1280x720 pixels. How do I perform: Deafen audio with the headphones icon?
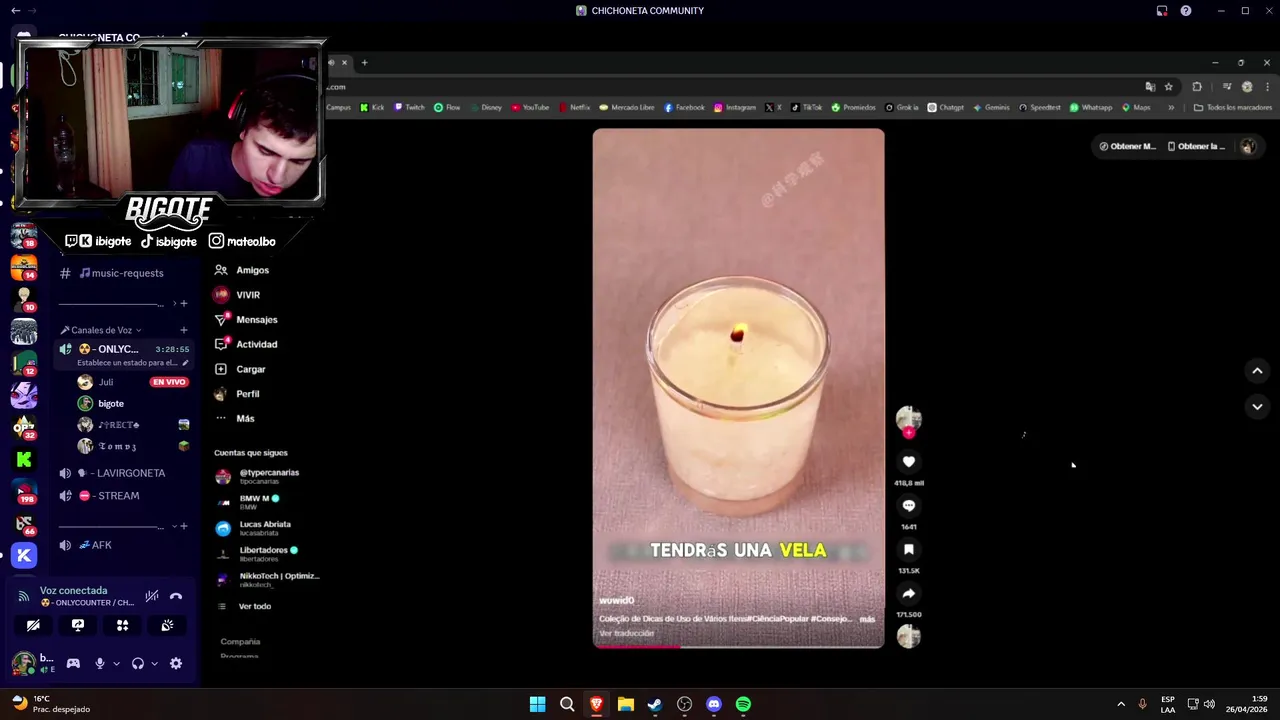click(138, 663)
